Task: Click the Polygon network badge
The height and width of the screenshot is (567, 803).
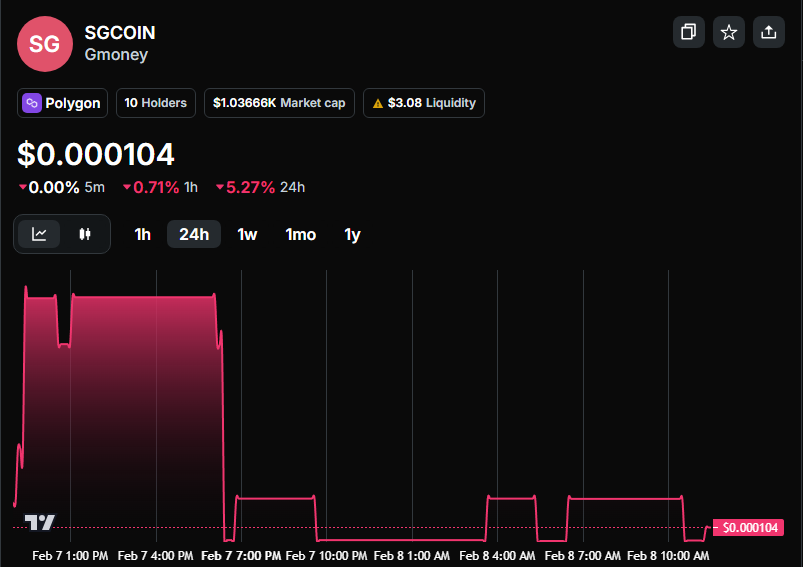Action: click(x=62, y=103)
